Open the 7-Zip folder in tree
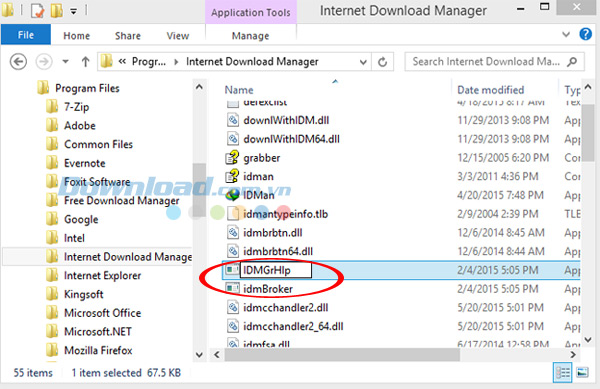The image size is (600, 389). 77,107
